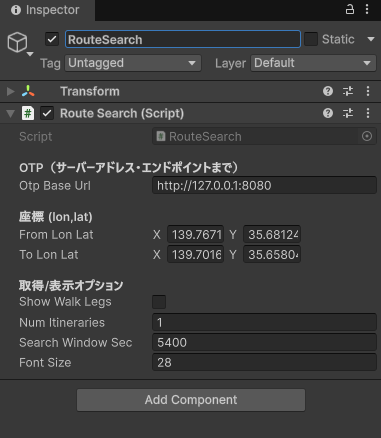
Task: Click the Script object picker circle
Action: pyautogui.click(x=367, y=136)
